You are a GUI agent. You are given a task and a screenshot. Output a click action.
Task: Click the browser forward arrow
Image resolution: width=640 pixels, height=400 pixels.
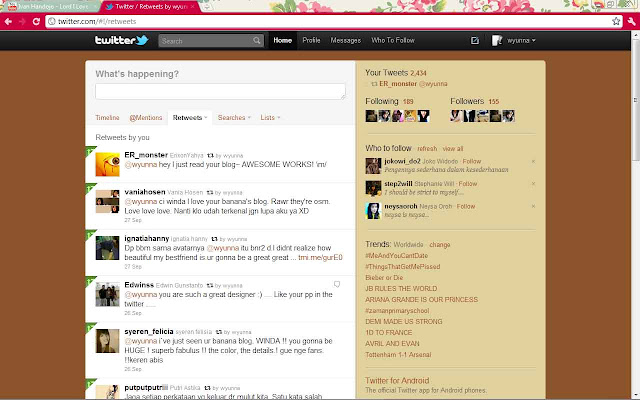(x=22, y=21)
